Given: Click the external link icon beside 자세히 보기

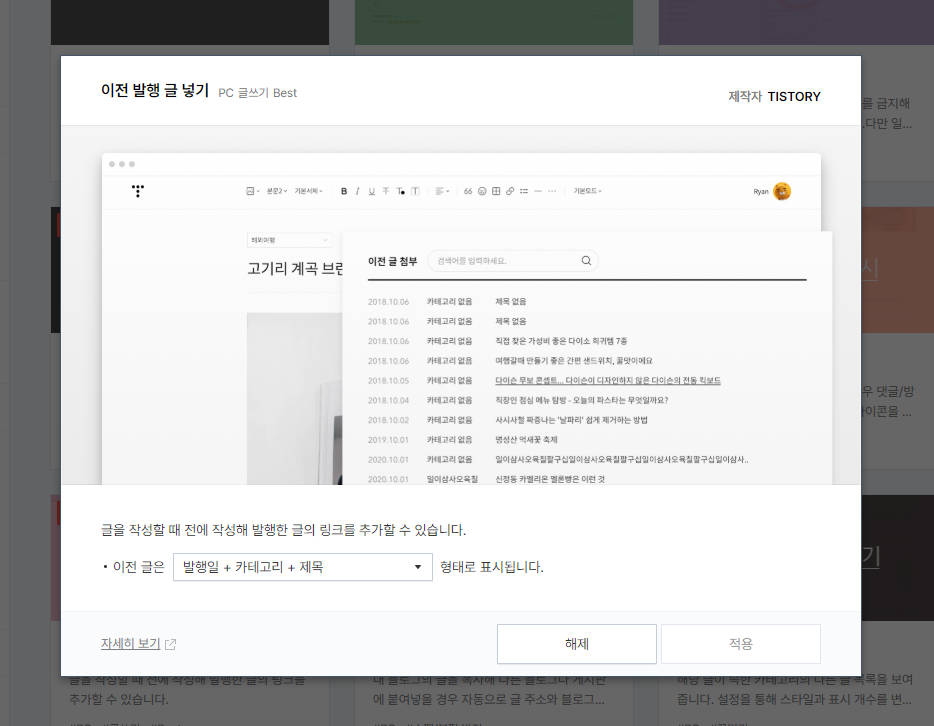Looking at the screenshot, I should (x=170, y=644).
